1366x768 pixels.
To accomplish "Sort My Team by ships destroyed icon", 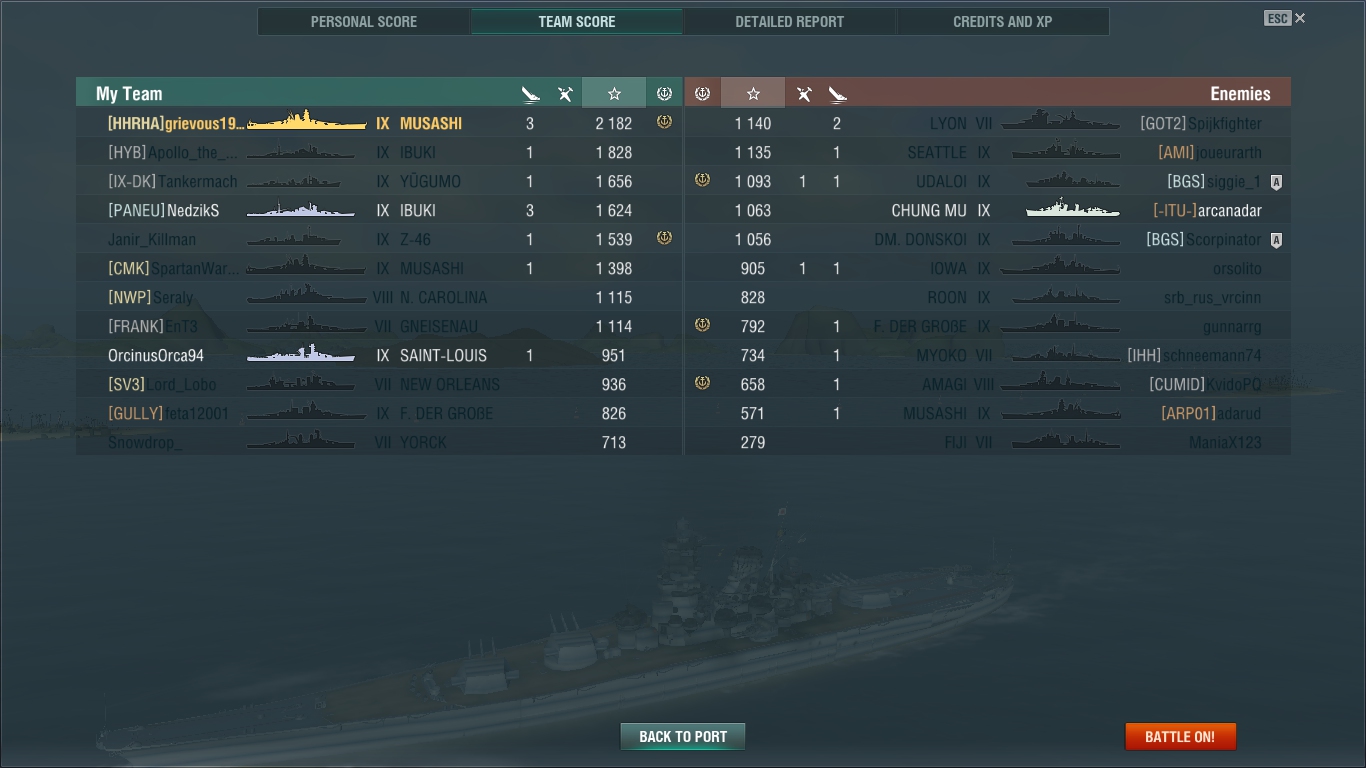I will click(x=531, y=94).
